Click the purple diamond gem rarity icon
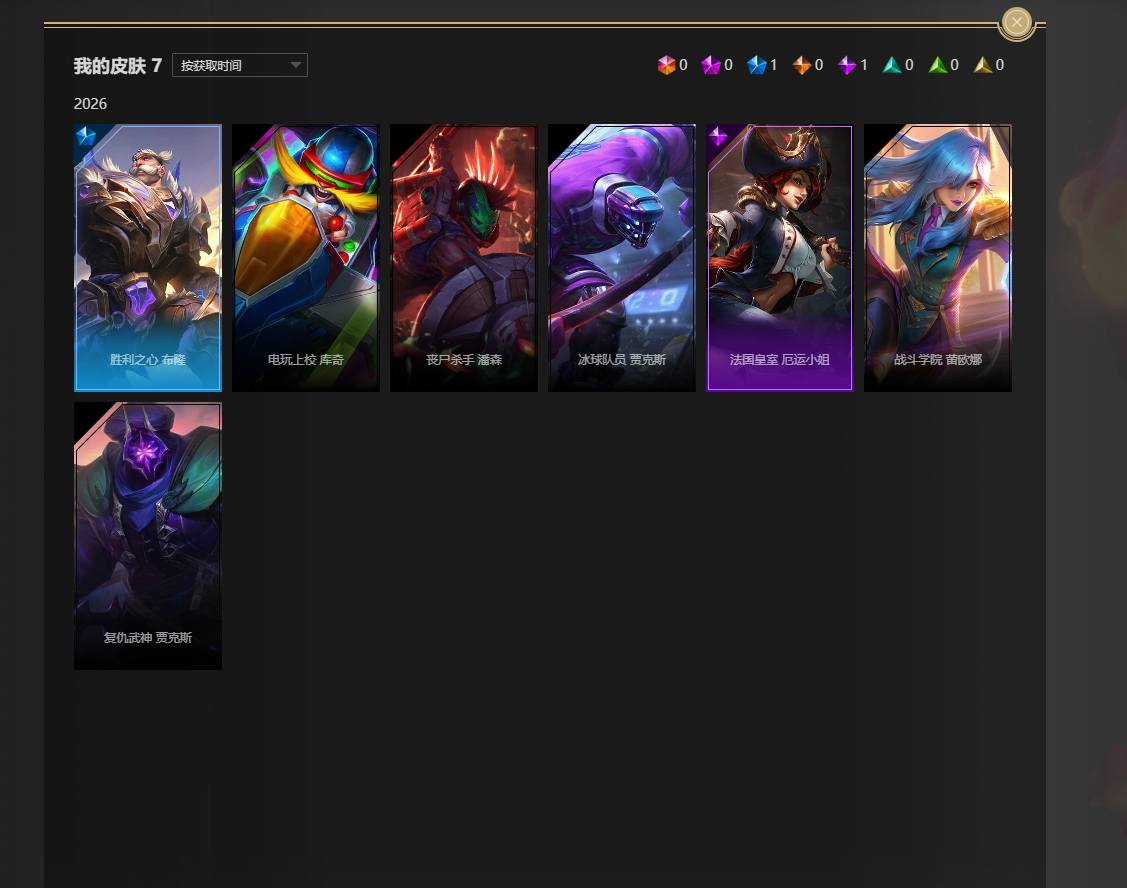Screen dimensions: 1127x888 [847, 65]
